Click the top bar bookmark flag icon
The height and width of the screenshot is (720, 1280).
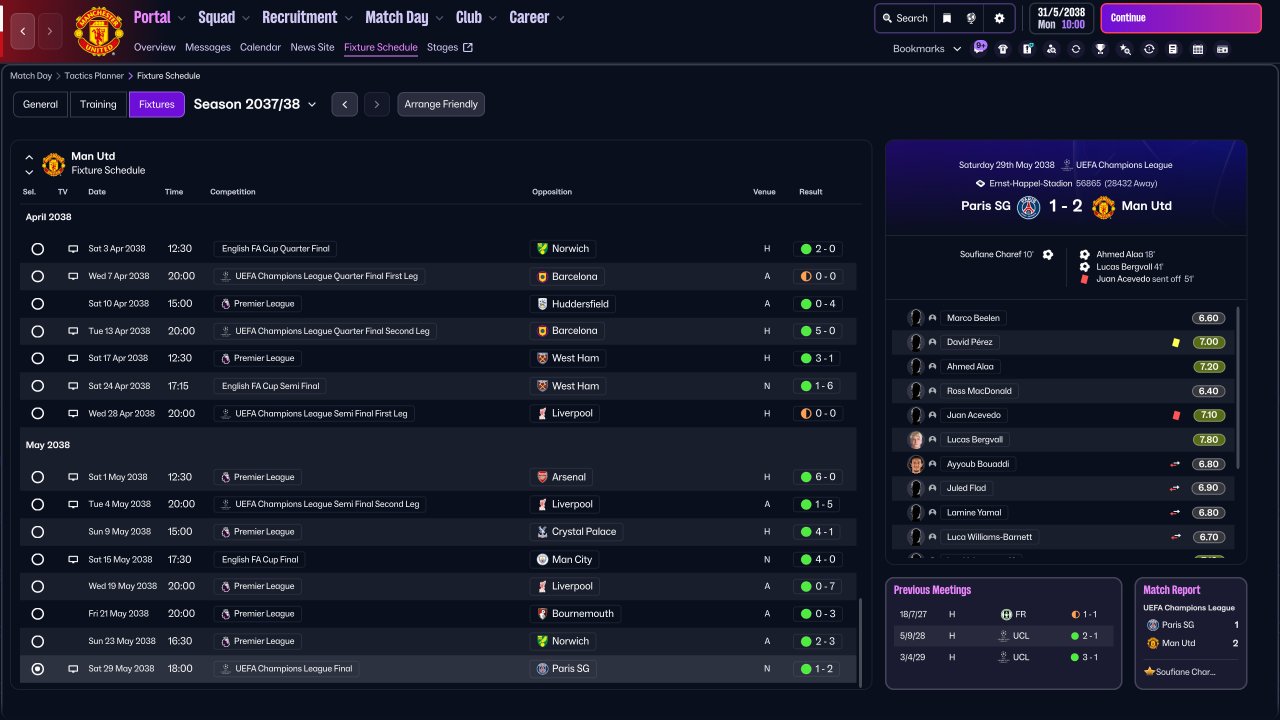(x=946, y=18)
